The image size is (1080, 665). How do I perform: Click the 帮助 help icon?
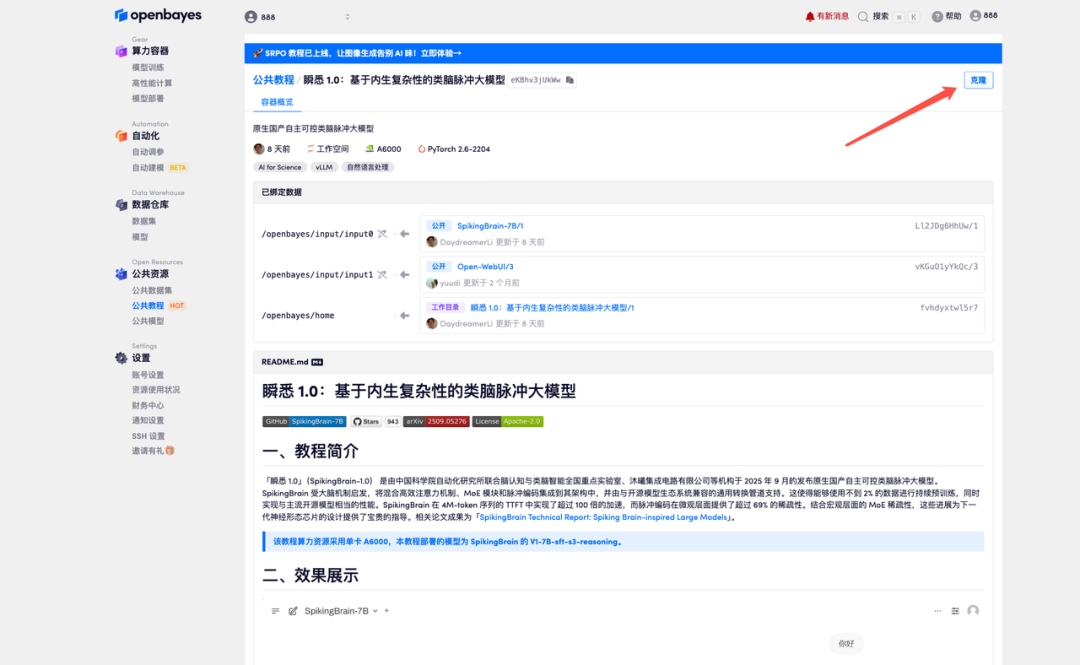(x=937, y=16)
